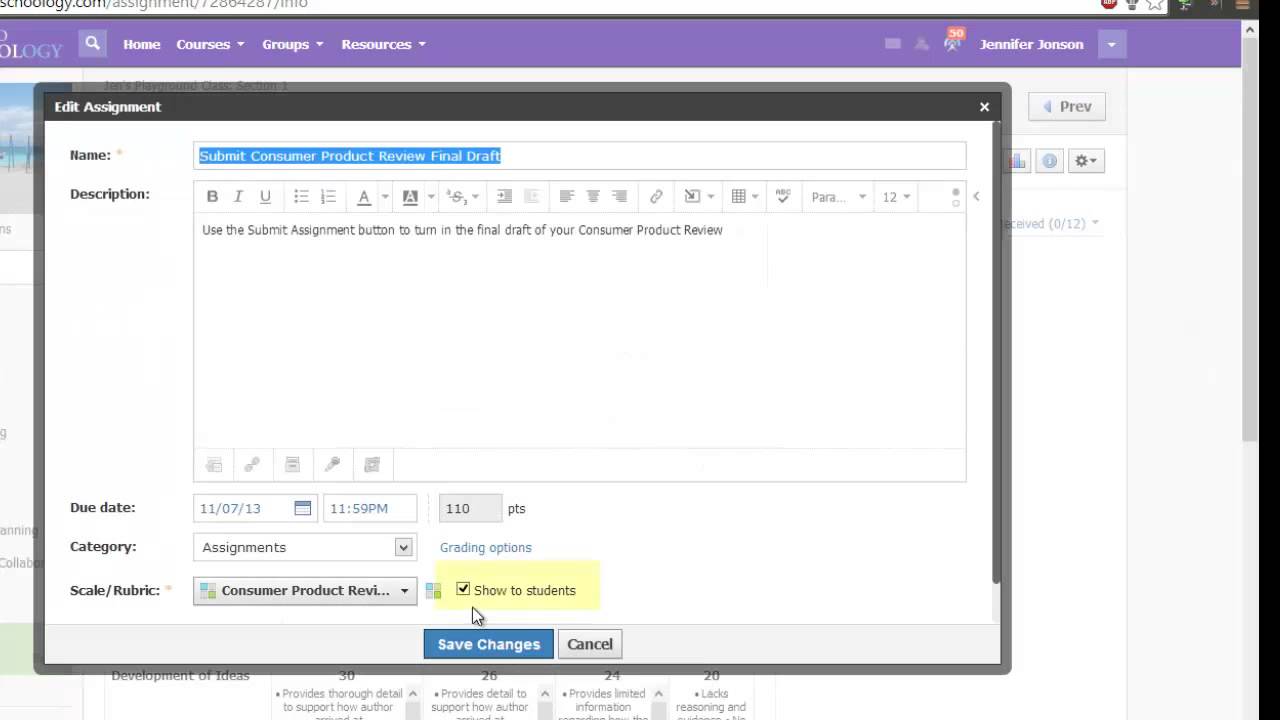1280x720 pixels.
Task: Open the Grading options link
Action: coord(486,547)
